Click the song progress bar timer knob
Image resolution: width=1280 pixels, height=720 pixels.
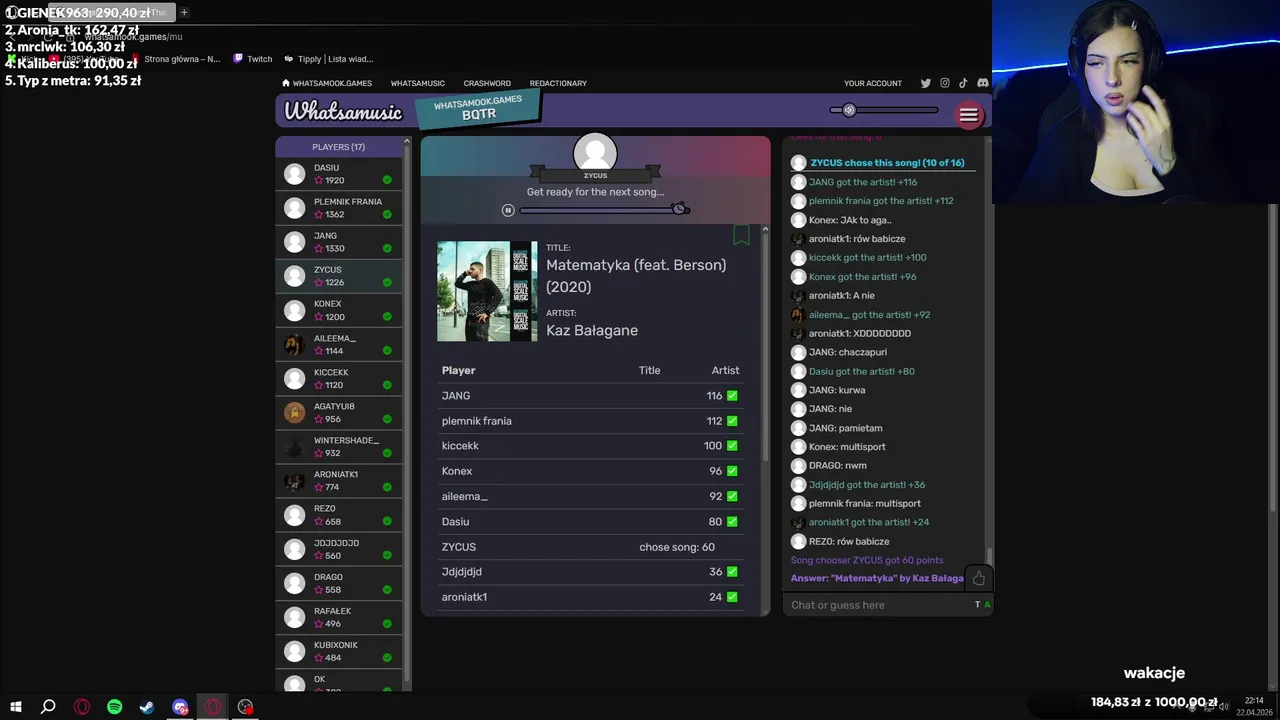(680, 208)
